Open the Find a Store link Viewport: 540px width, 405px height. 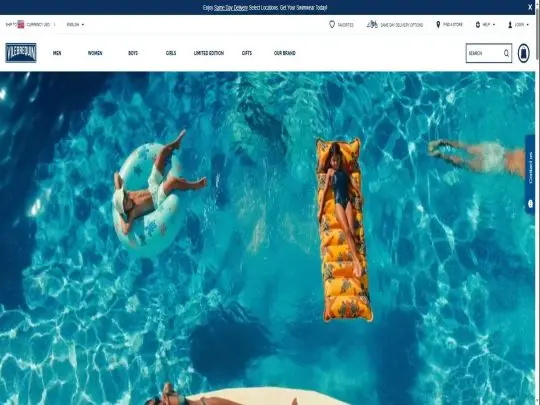click(x=453, y=24)
